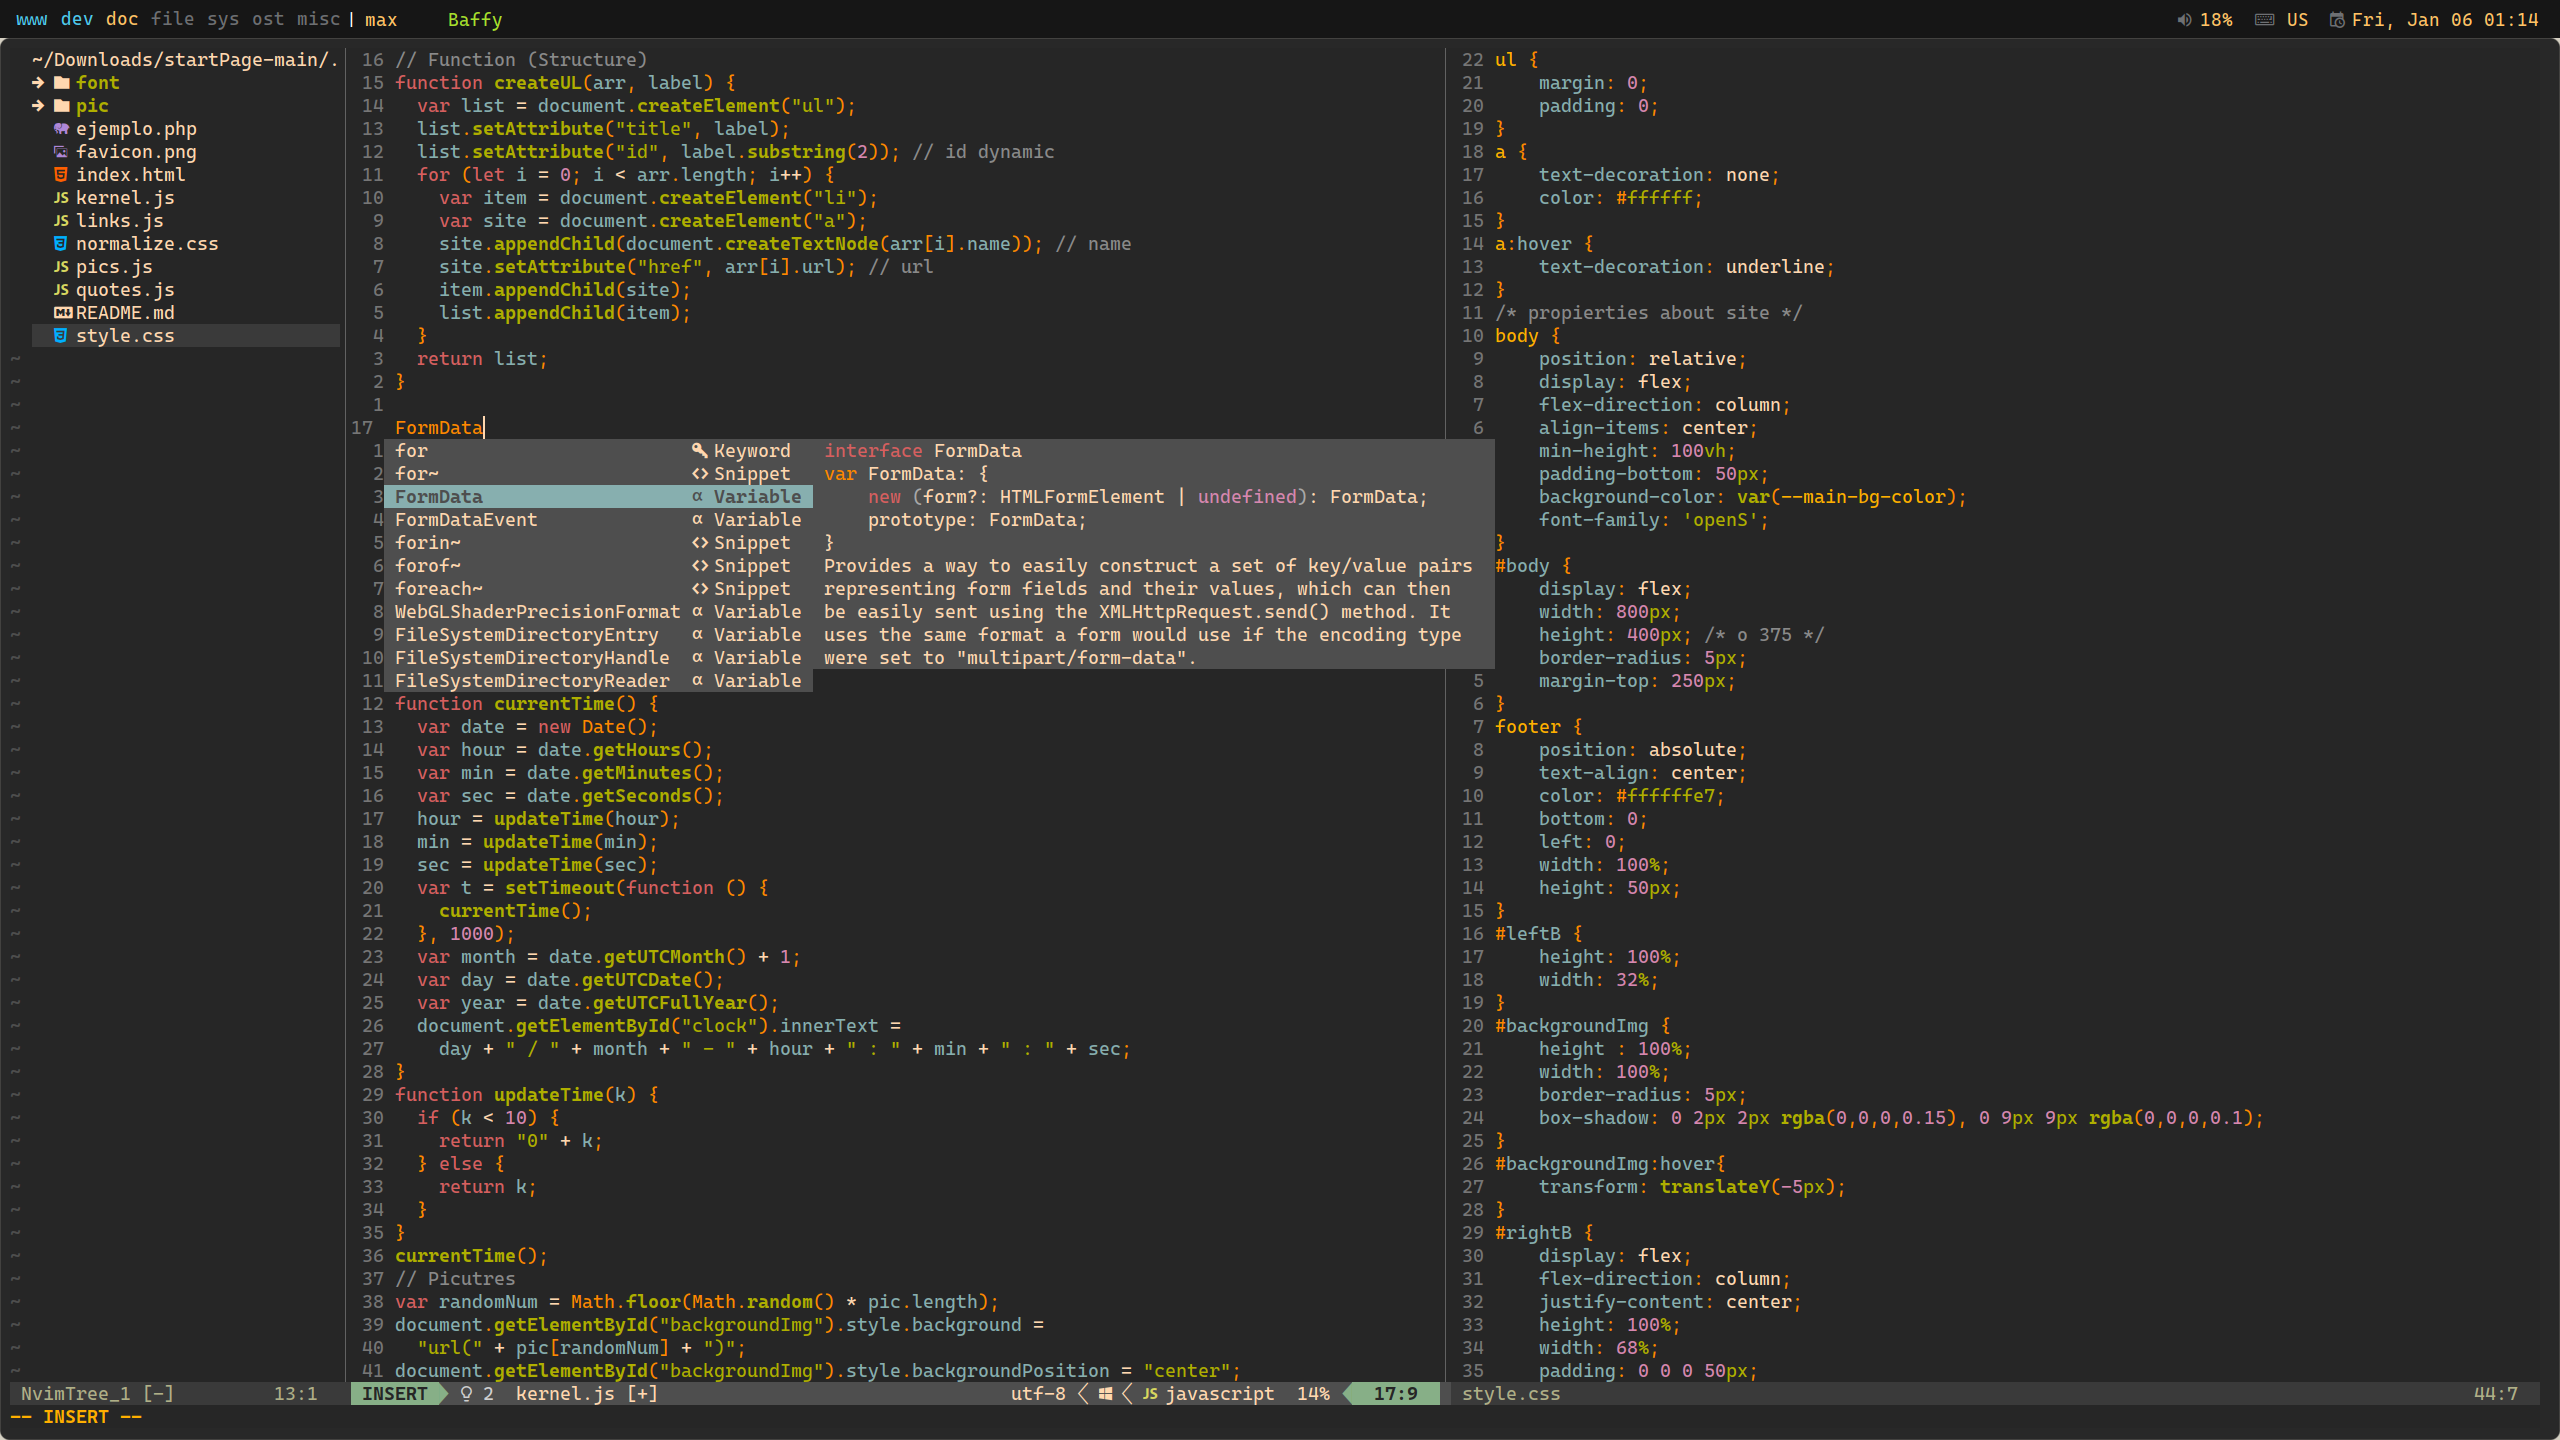Screen dimensions: 2560x1440
Task: Open ejemplo.php in the file tree
Action: pos(136,129)
